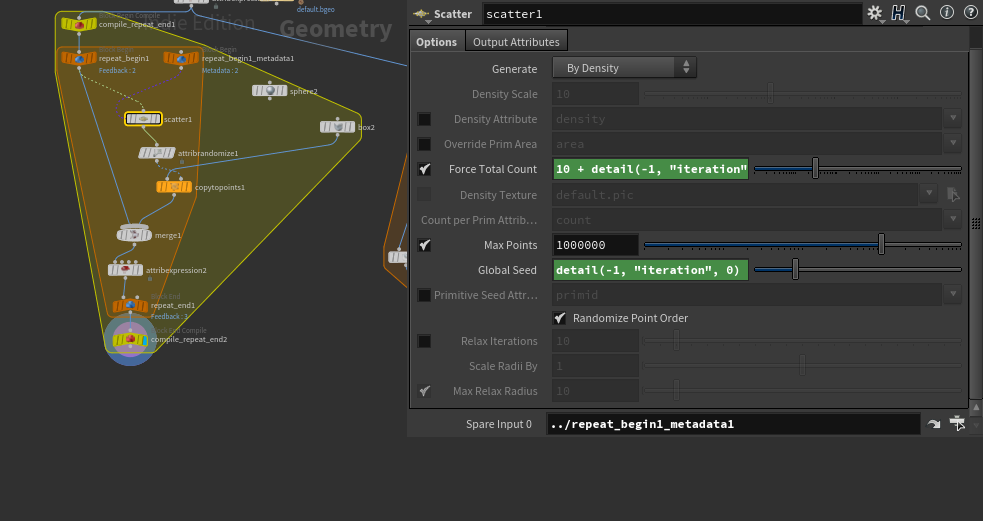
Task: Click the jump-to-operator arrow beside Spare Input 0
Action: 934,424
